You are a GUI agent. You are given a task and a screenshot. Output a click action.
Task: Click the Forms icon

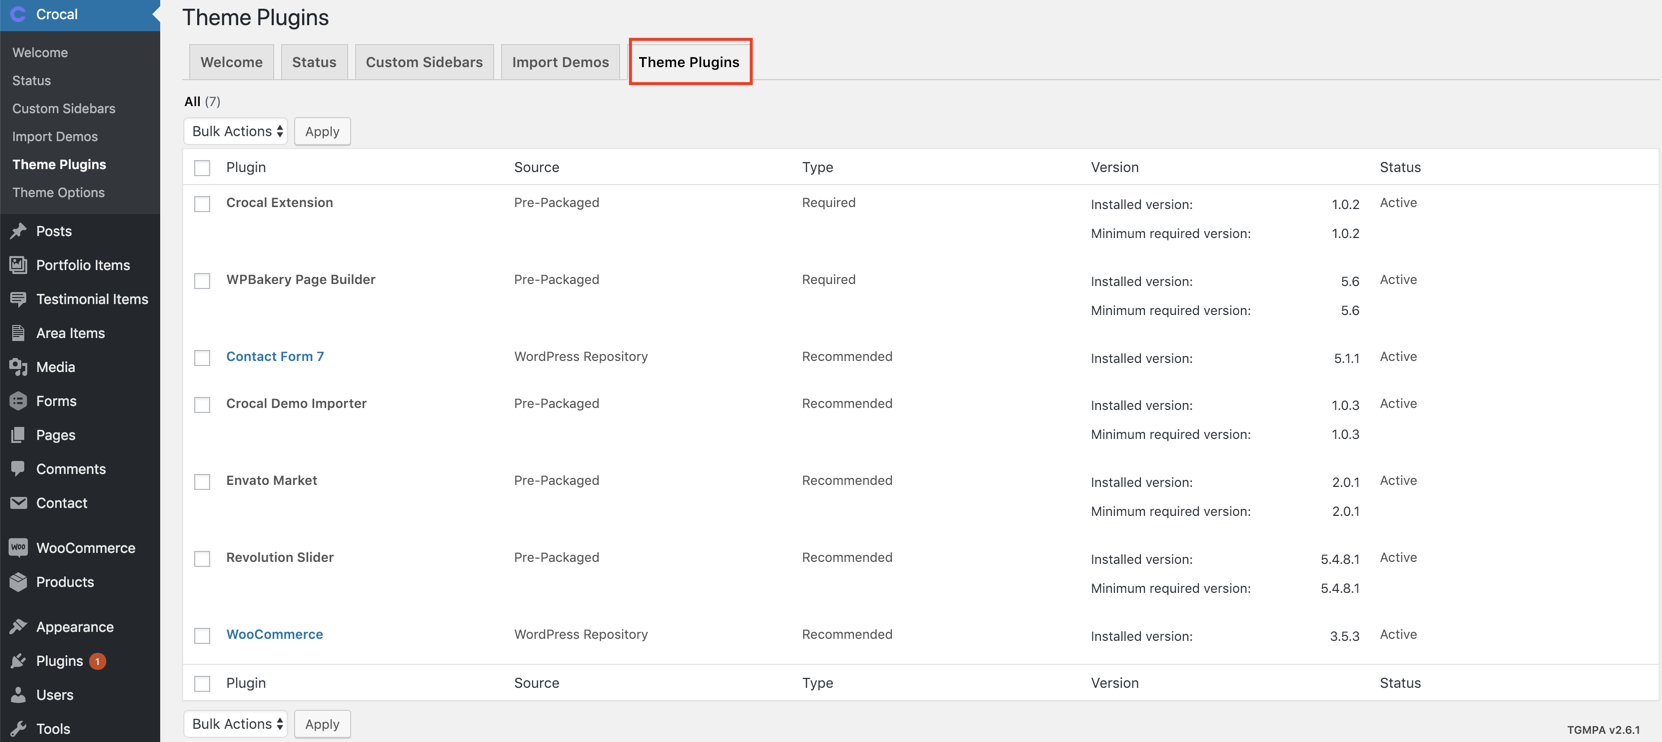[18, 401]
